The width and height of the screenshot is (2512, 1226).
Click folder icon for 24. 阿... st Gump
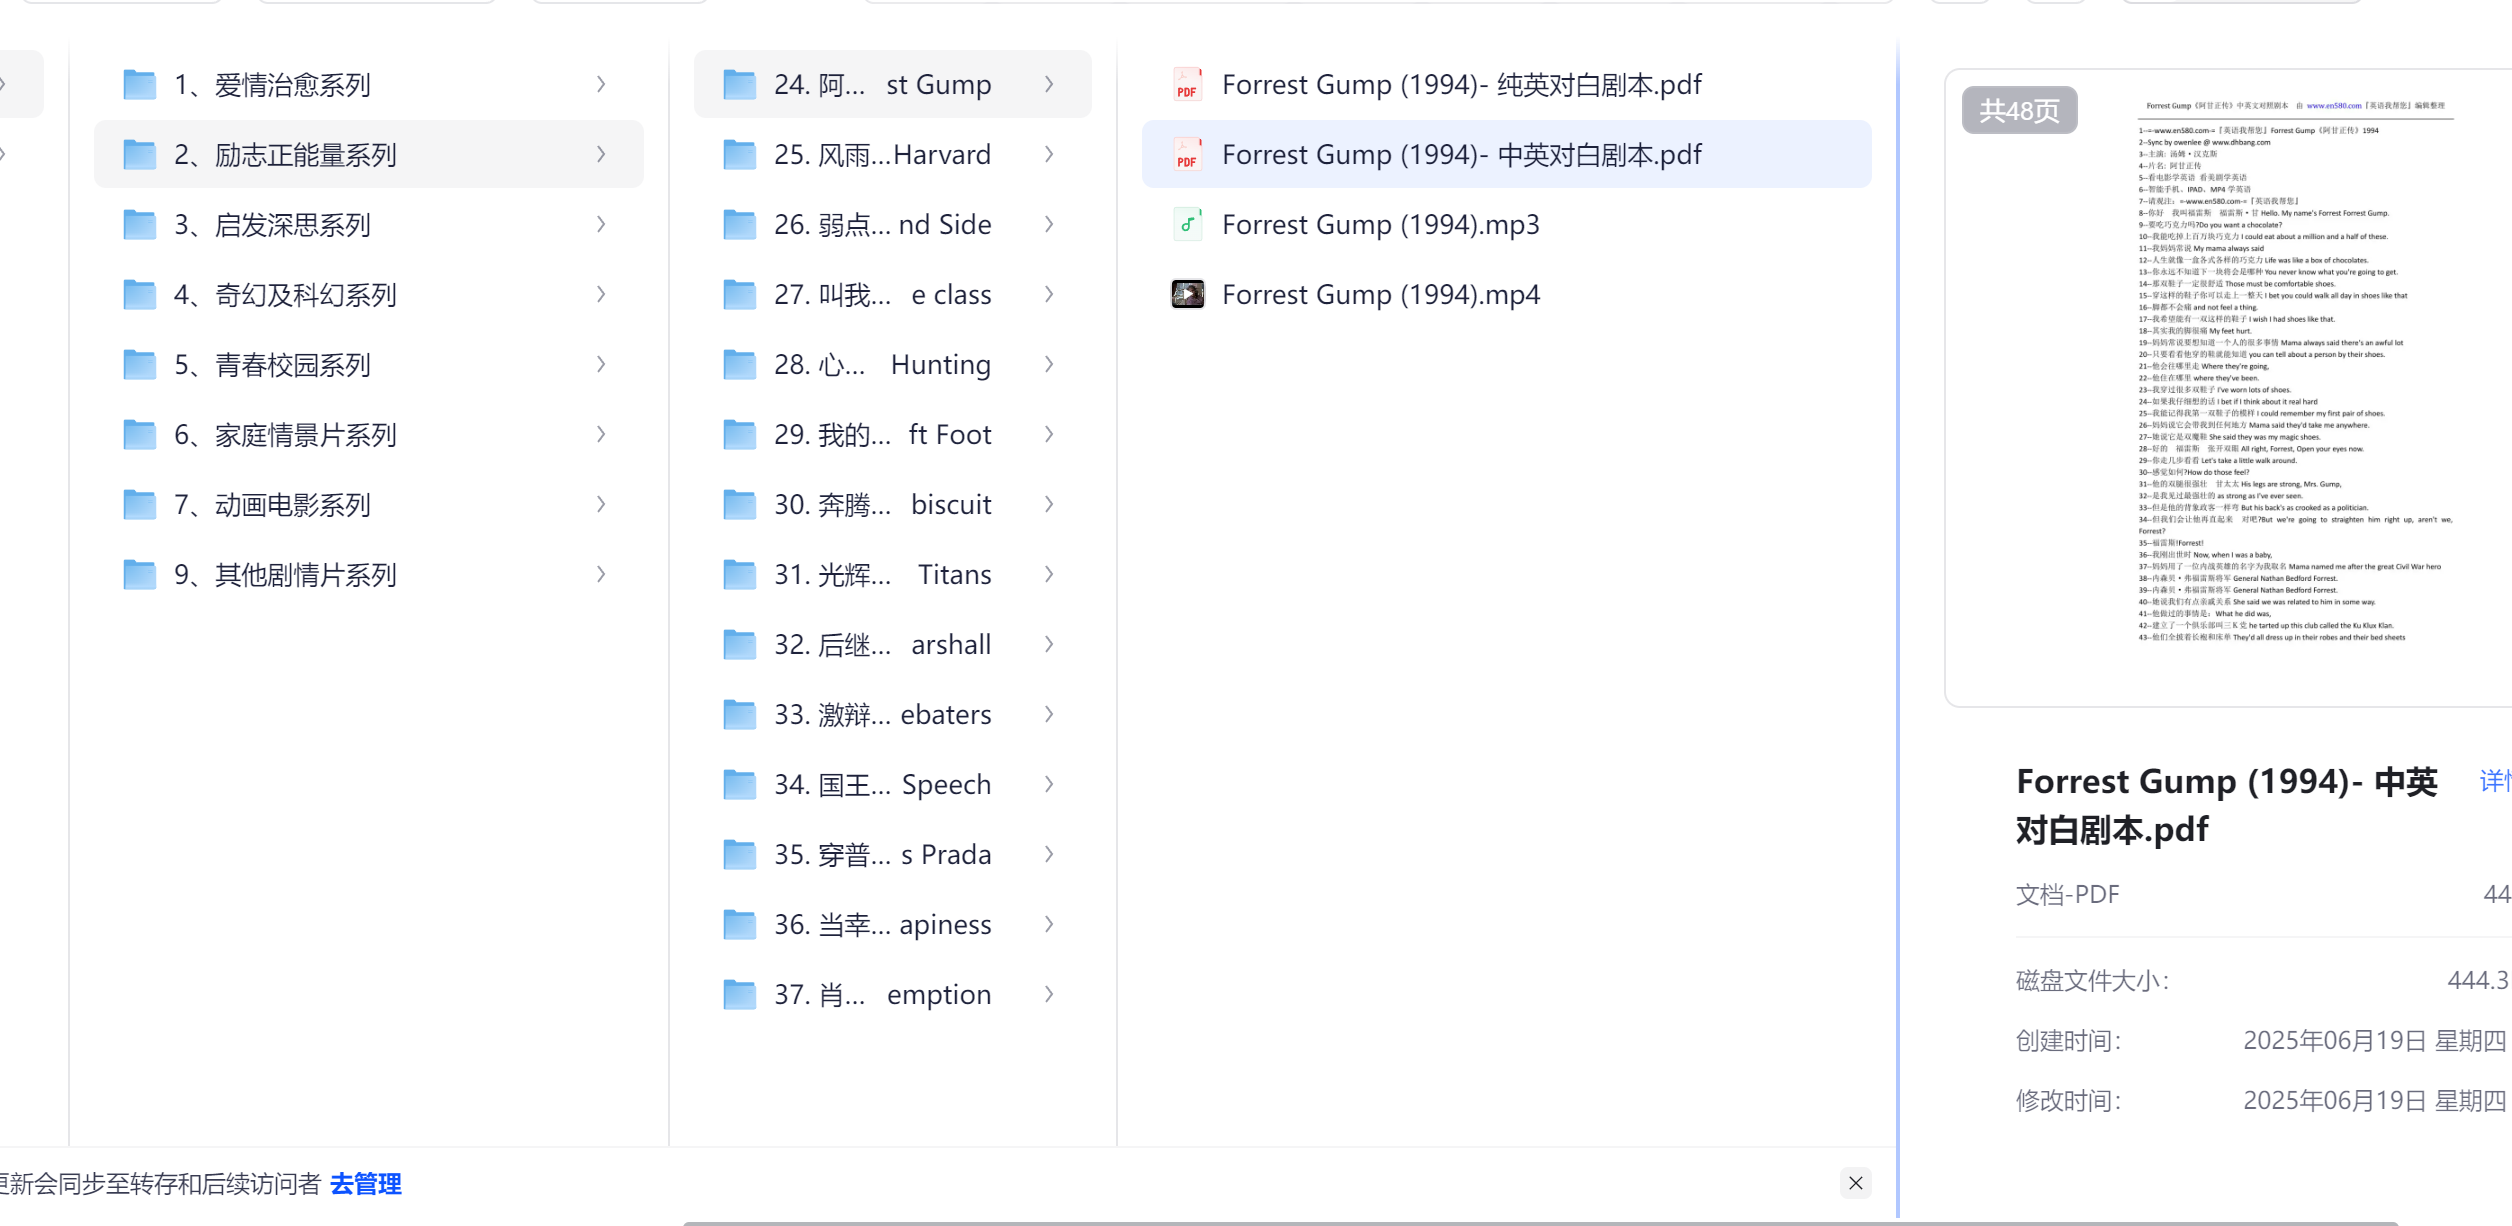coord(739,85)
